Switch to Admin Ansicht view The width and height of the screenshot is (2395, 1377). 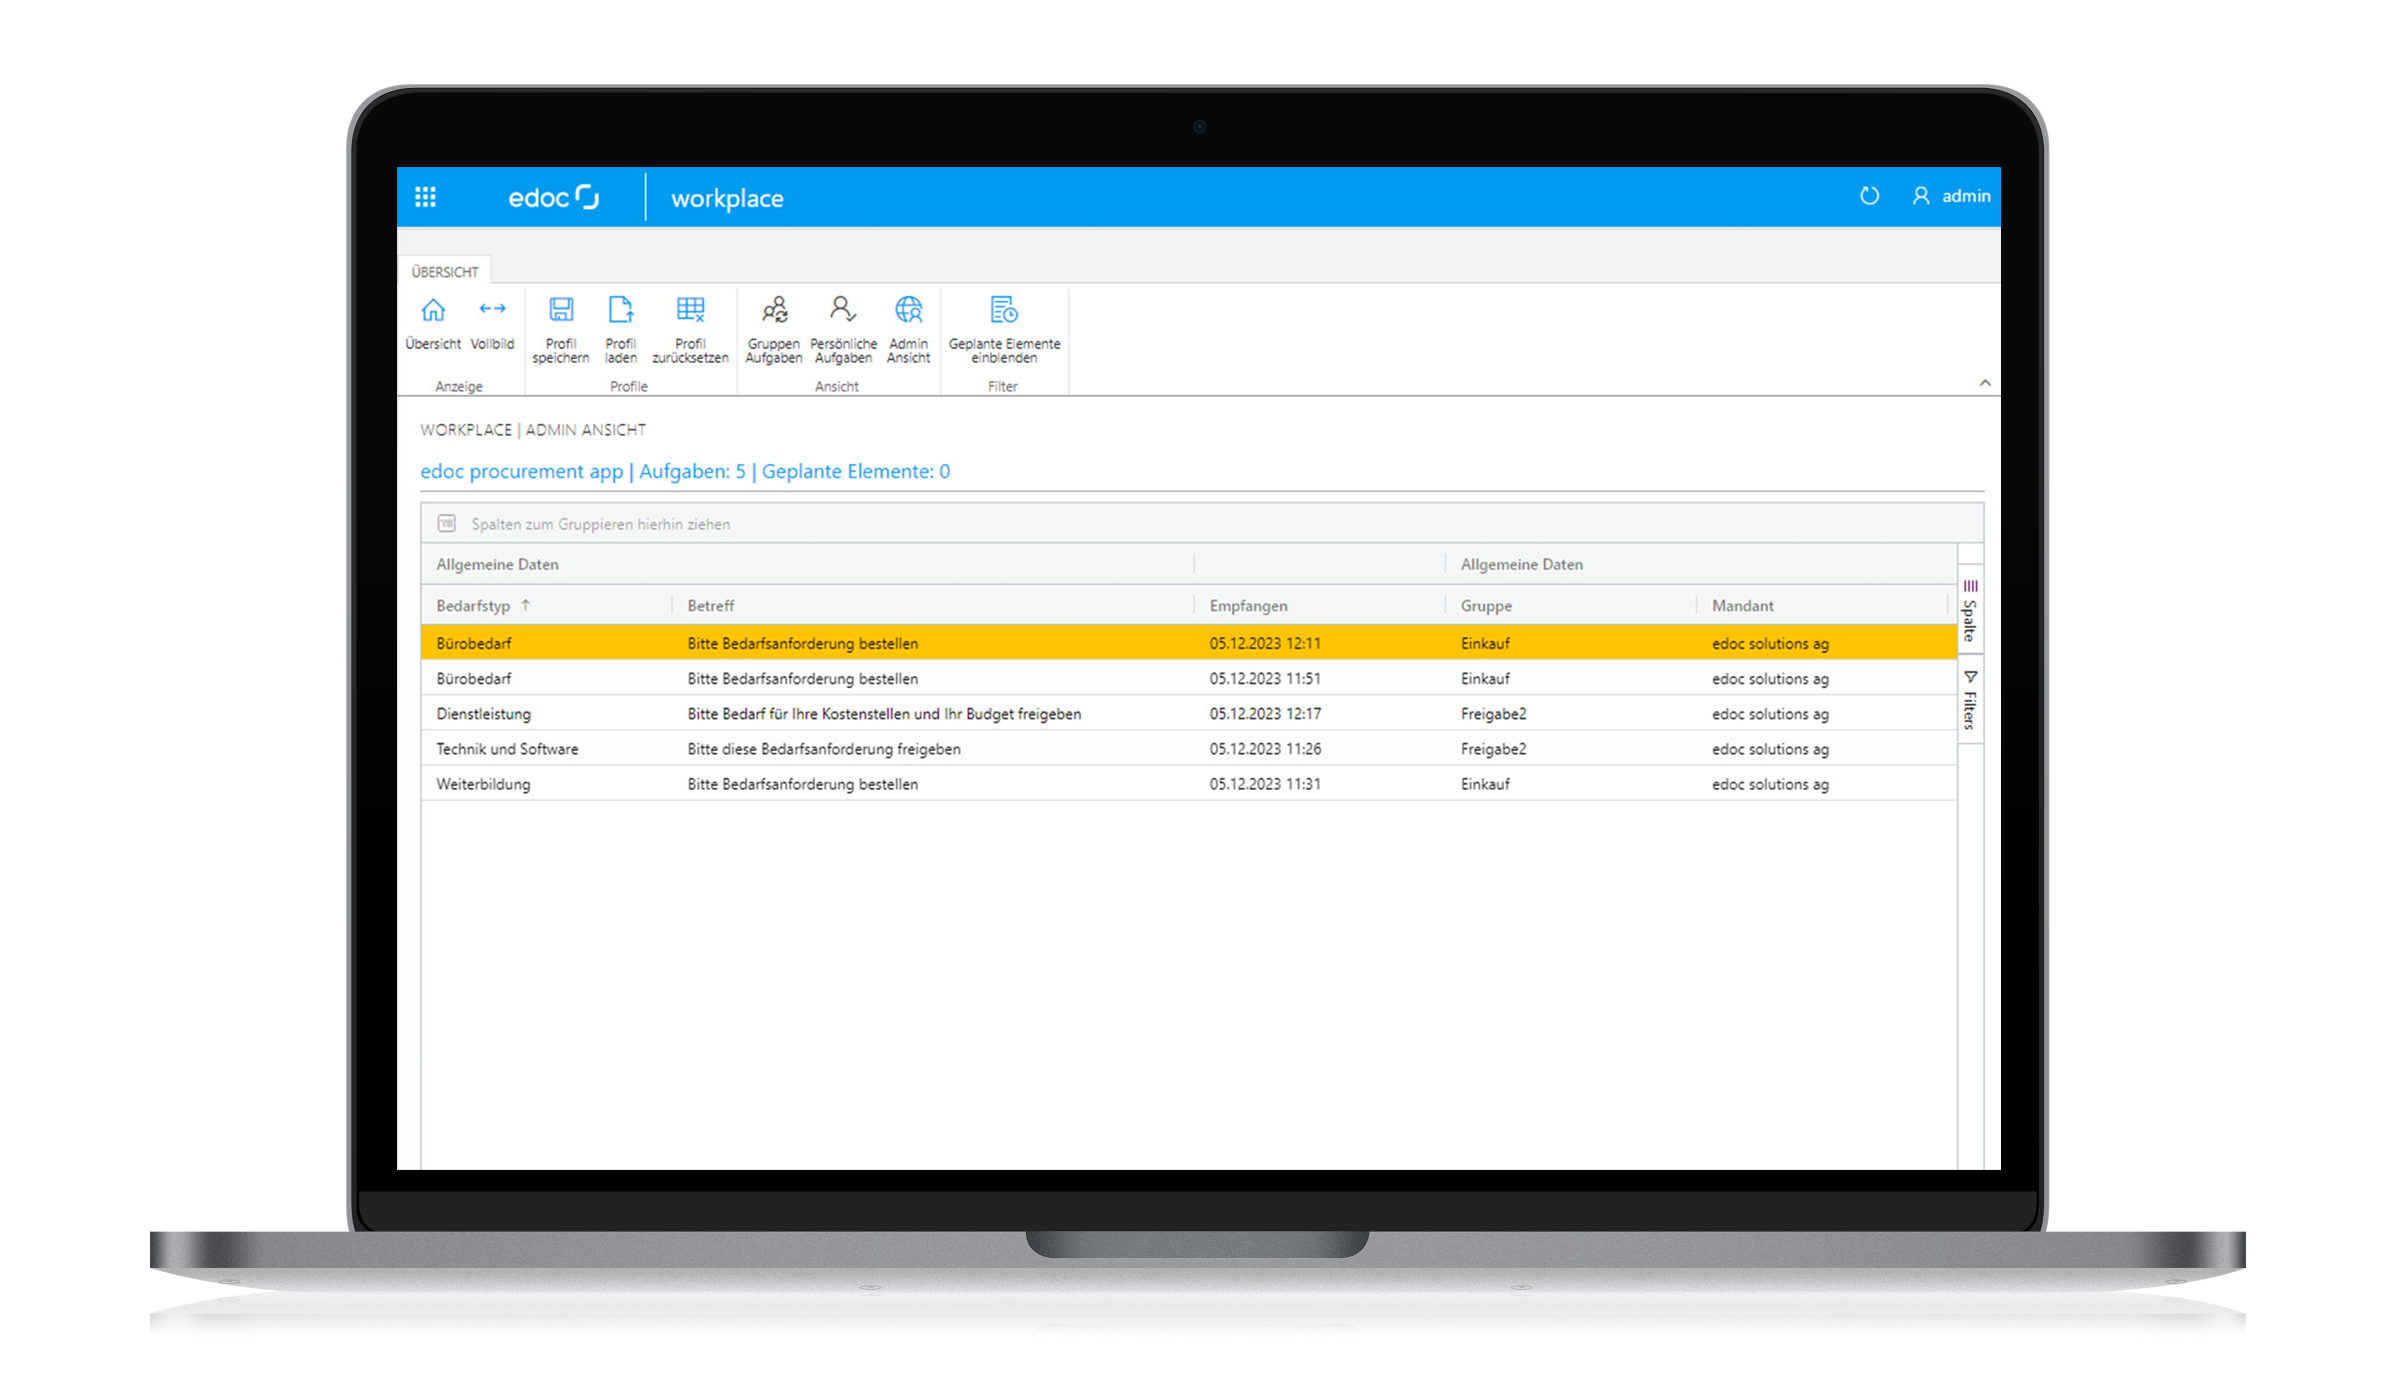pos(908,329)
